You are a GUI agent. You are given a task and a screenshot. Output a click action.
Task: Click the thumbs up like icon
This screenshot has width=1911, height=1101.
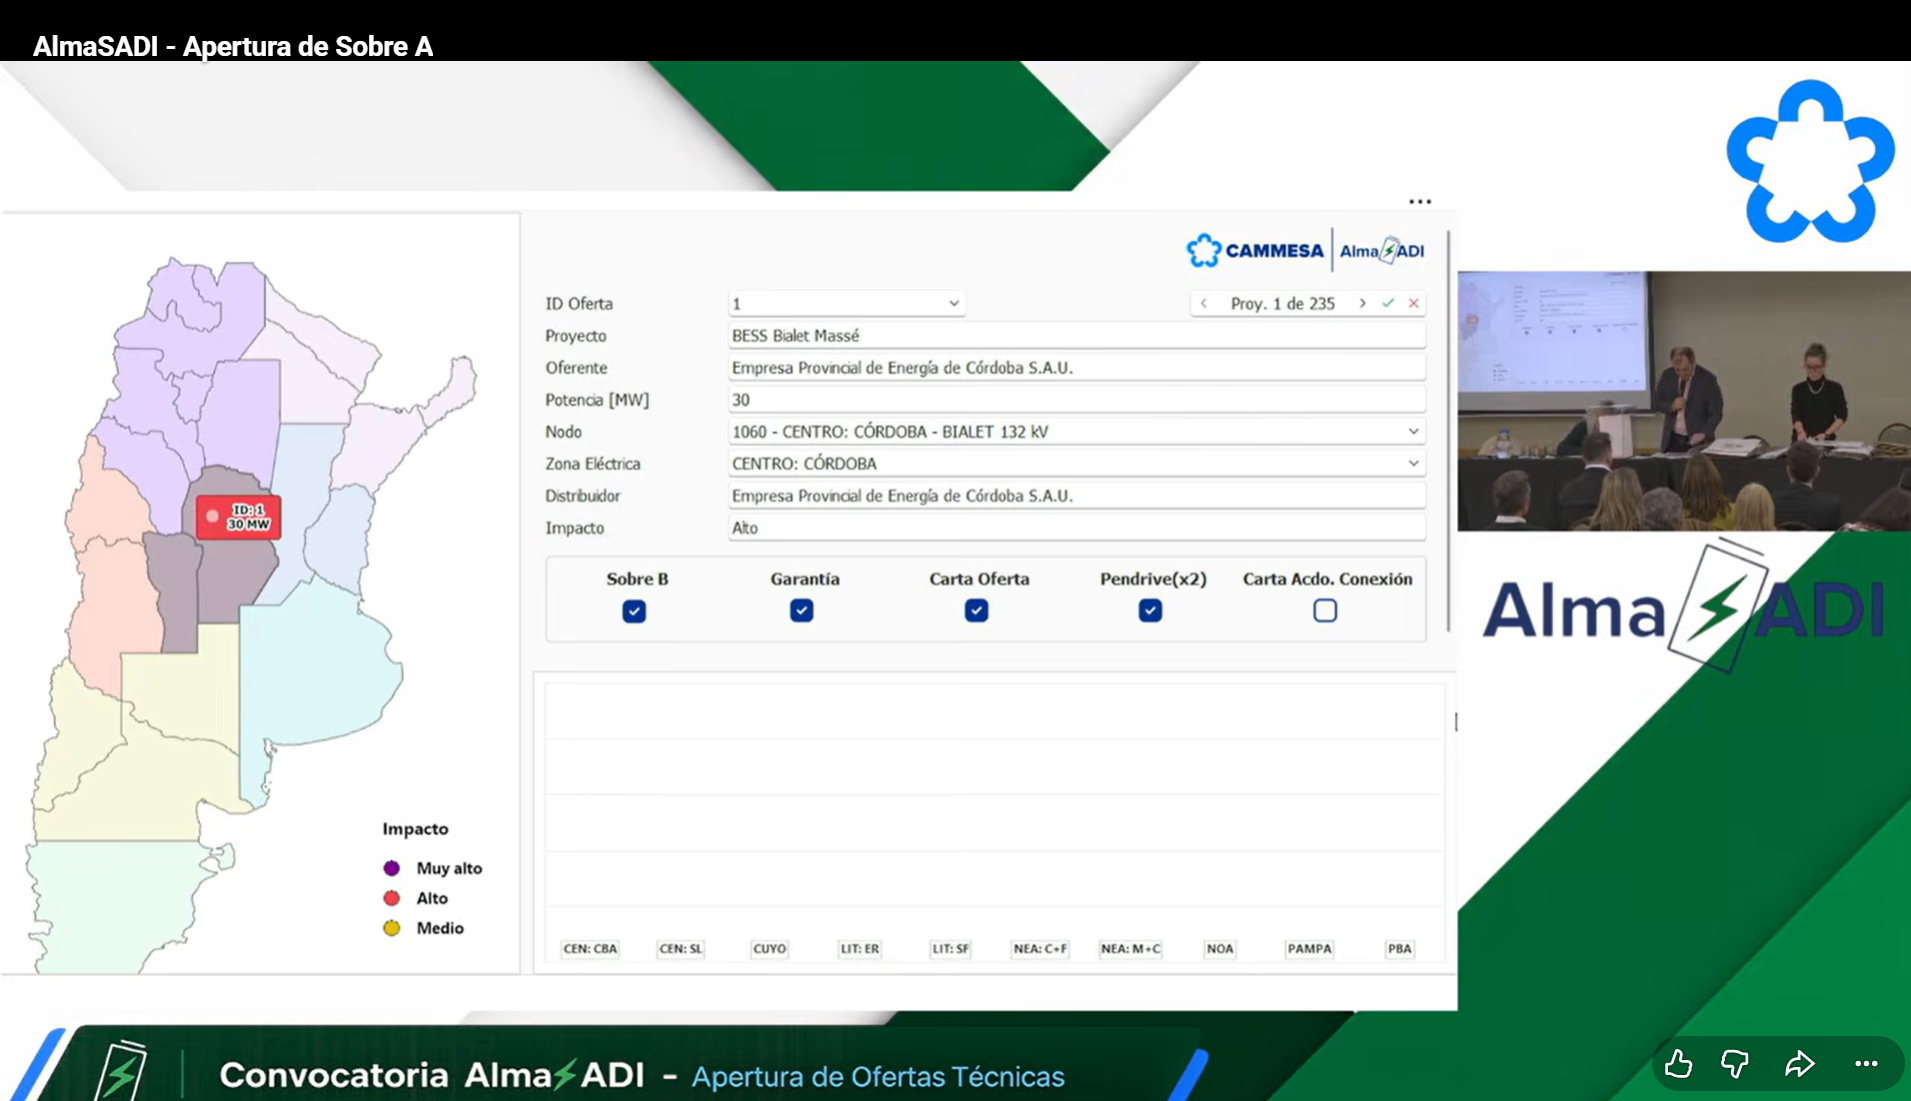tap(1679, 1064)
